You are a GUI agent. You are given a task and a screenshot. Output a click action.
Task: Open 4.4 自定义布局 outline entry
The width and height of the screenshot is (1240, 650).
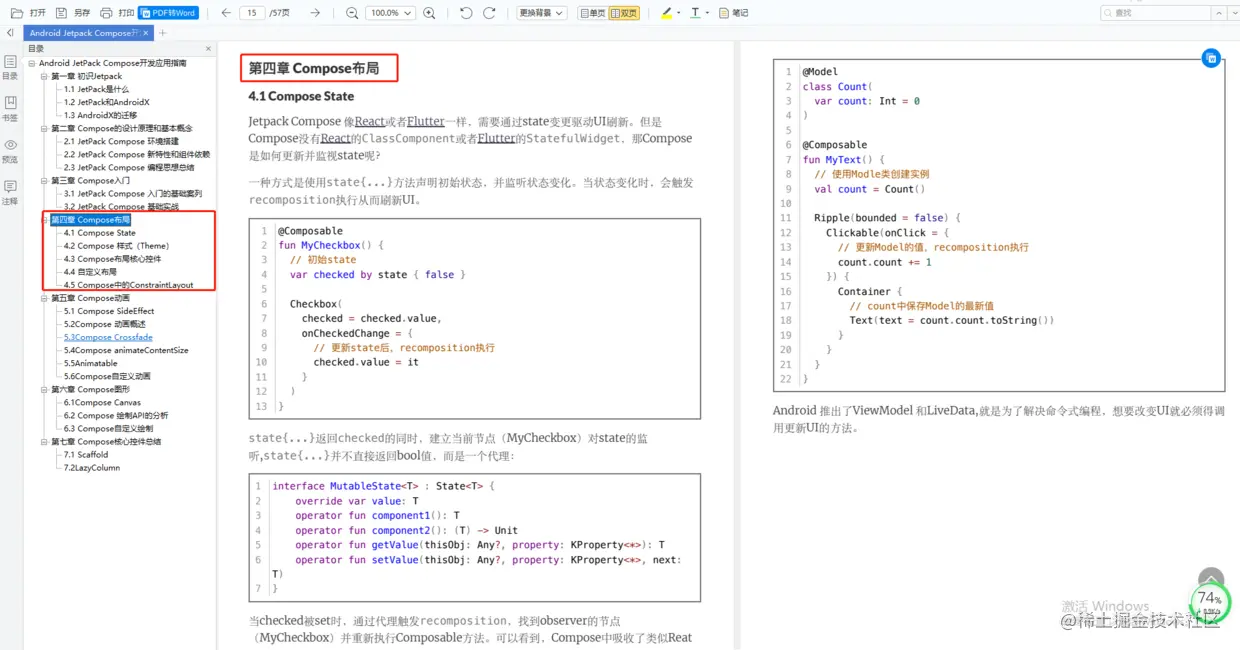pos(90,272)
